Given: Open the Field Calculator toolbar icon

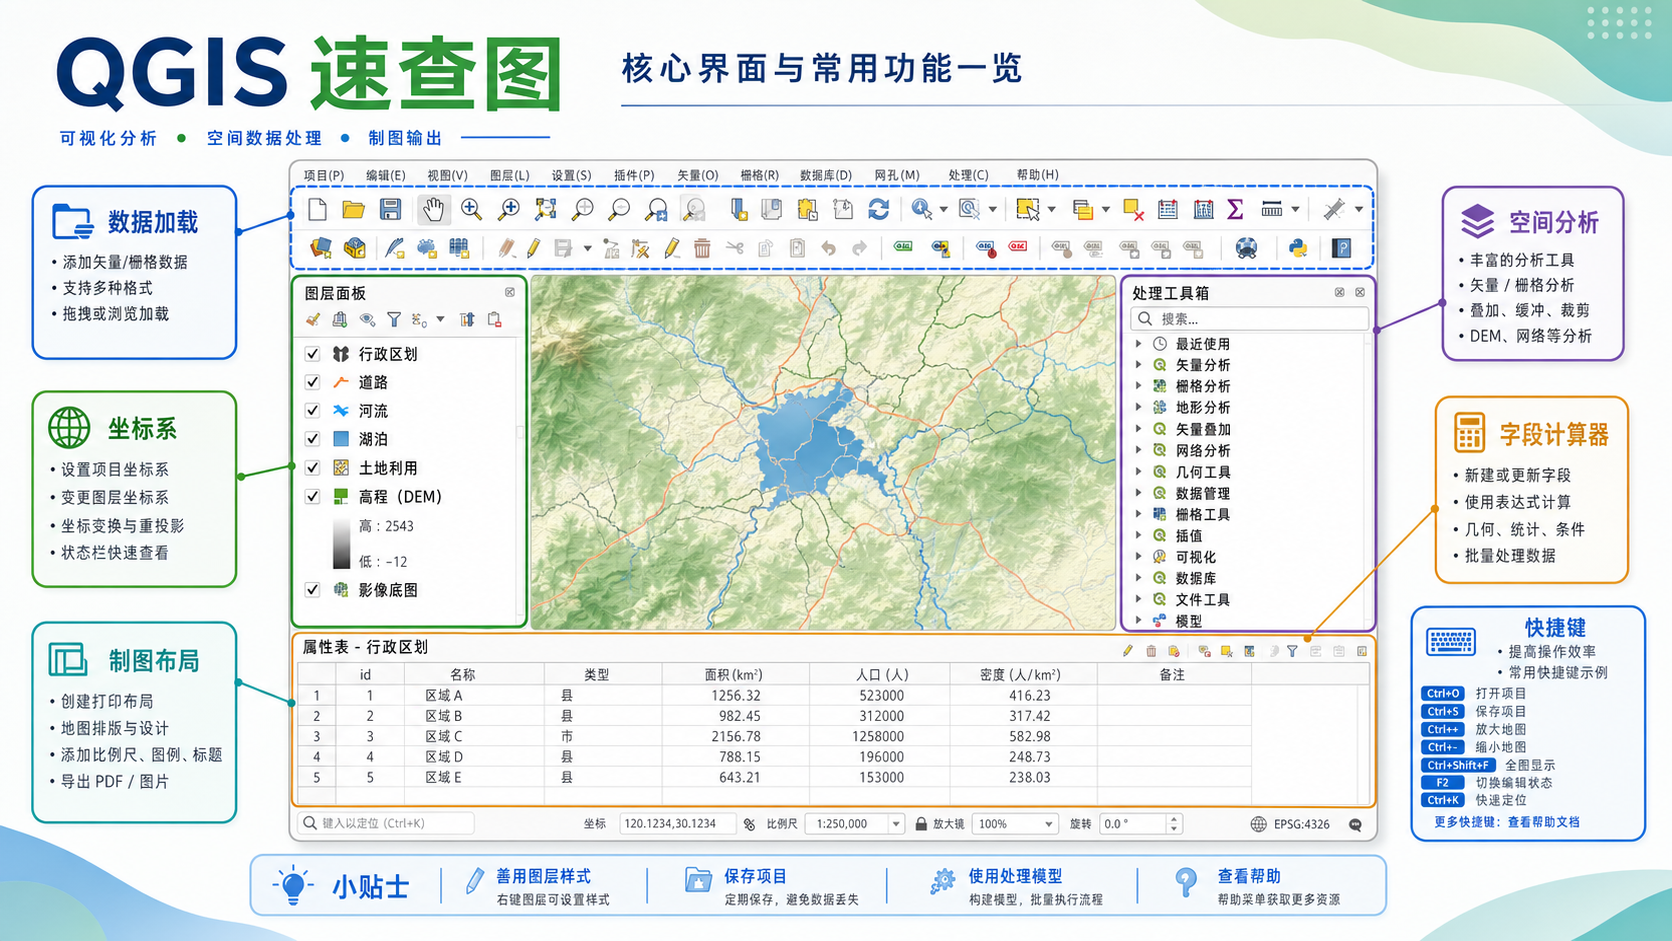Looking at the screenshot, I should (x=1203, y=209).
